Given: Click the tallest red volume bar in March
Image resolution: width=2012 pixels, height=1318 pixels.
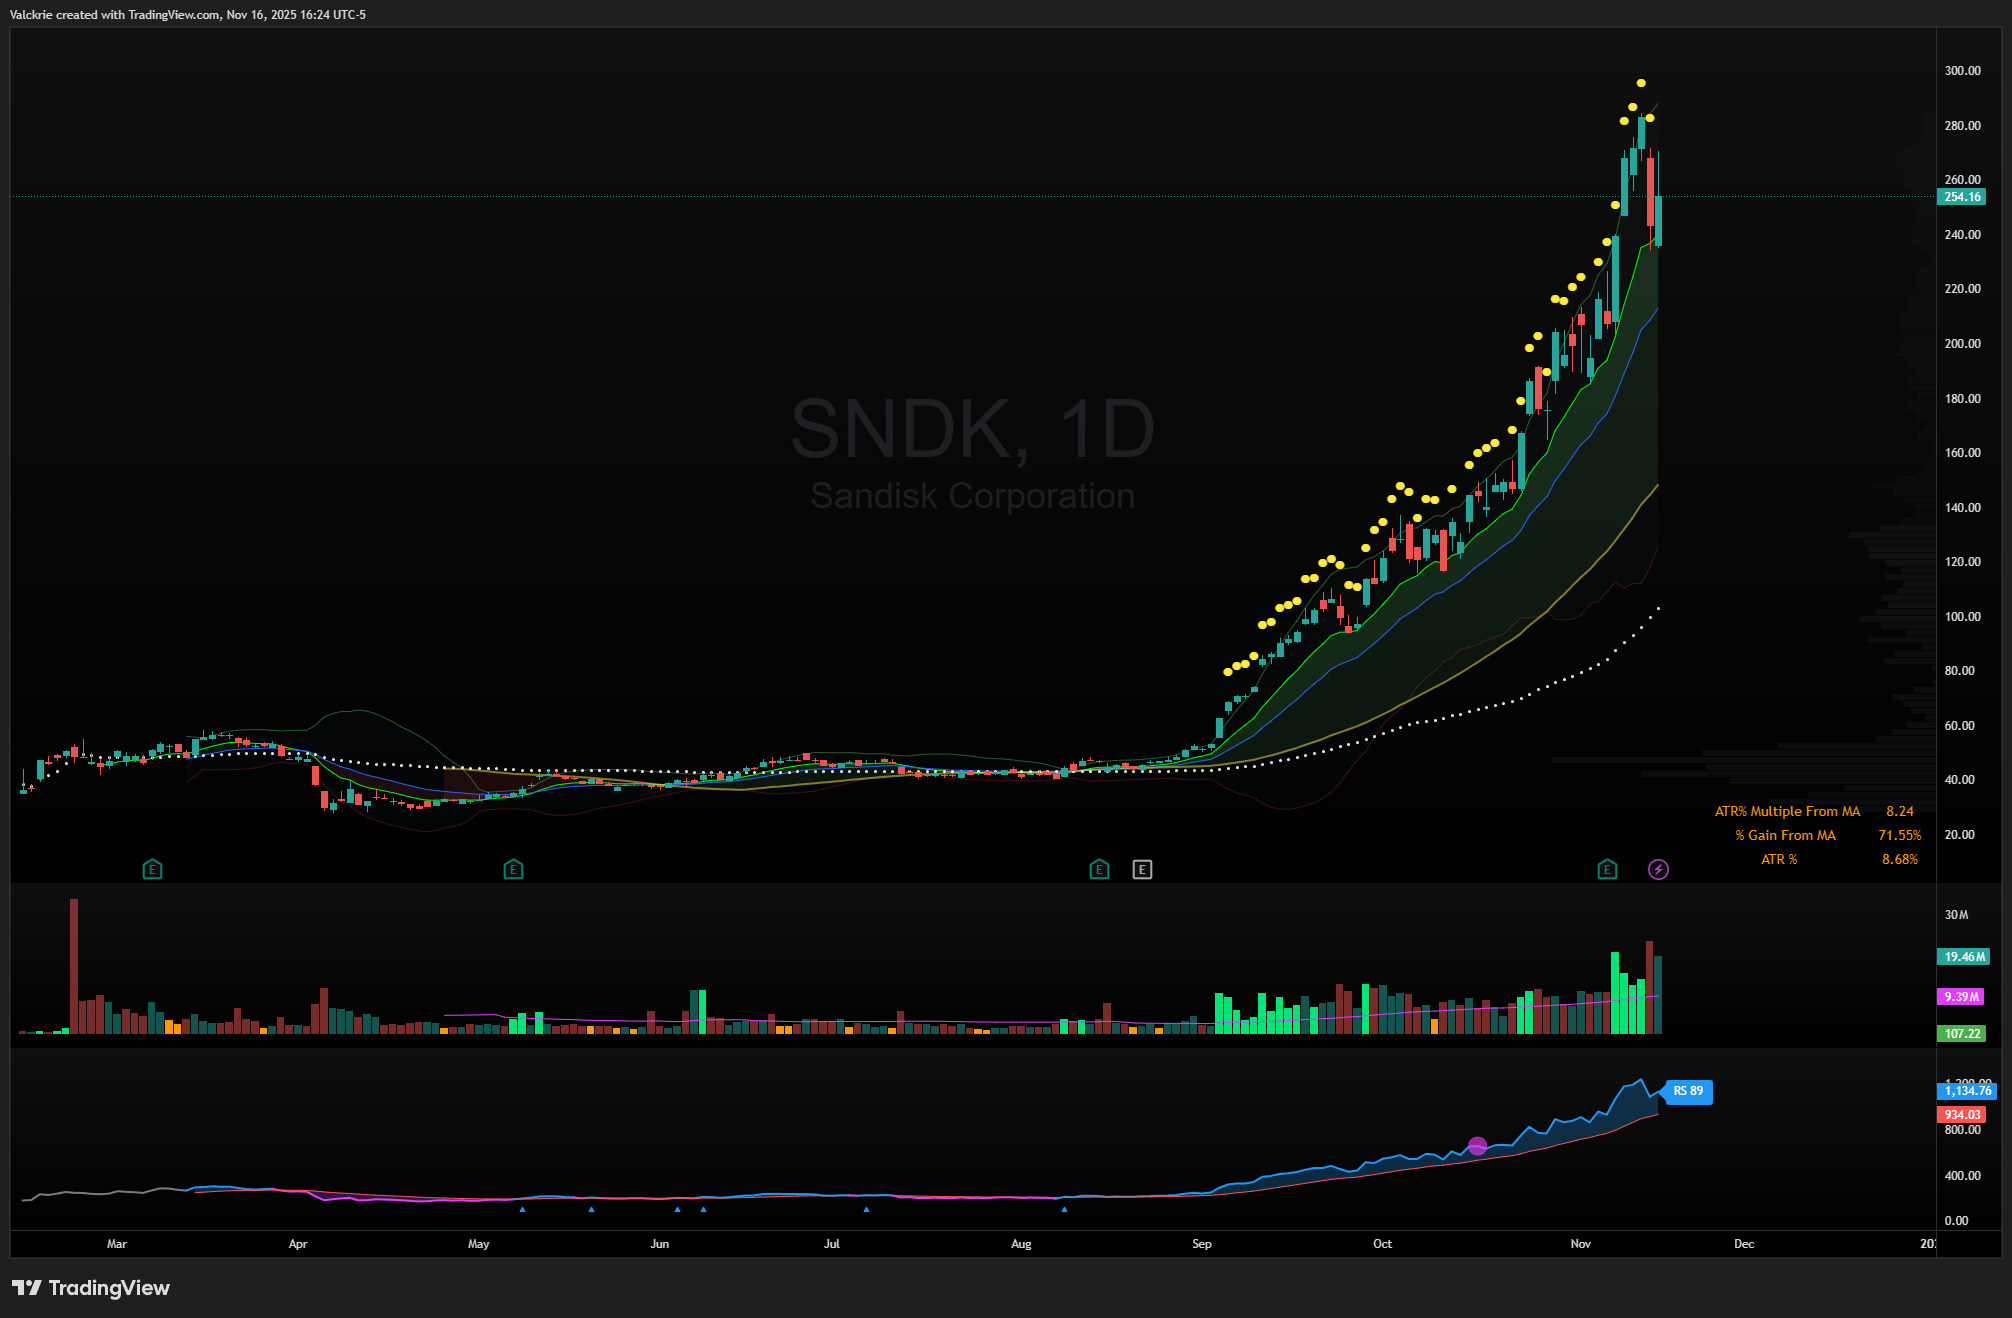Looking at the screenshot, I should (74, 965).
